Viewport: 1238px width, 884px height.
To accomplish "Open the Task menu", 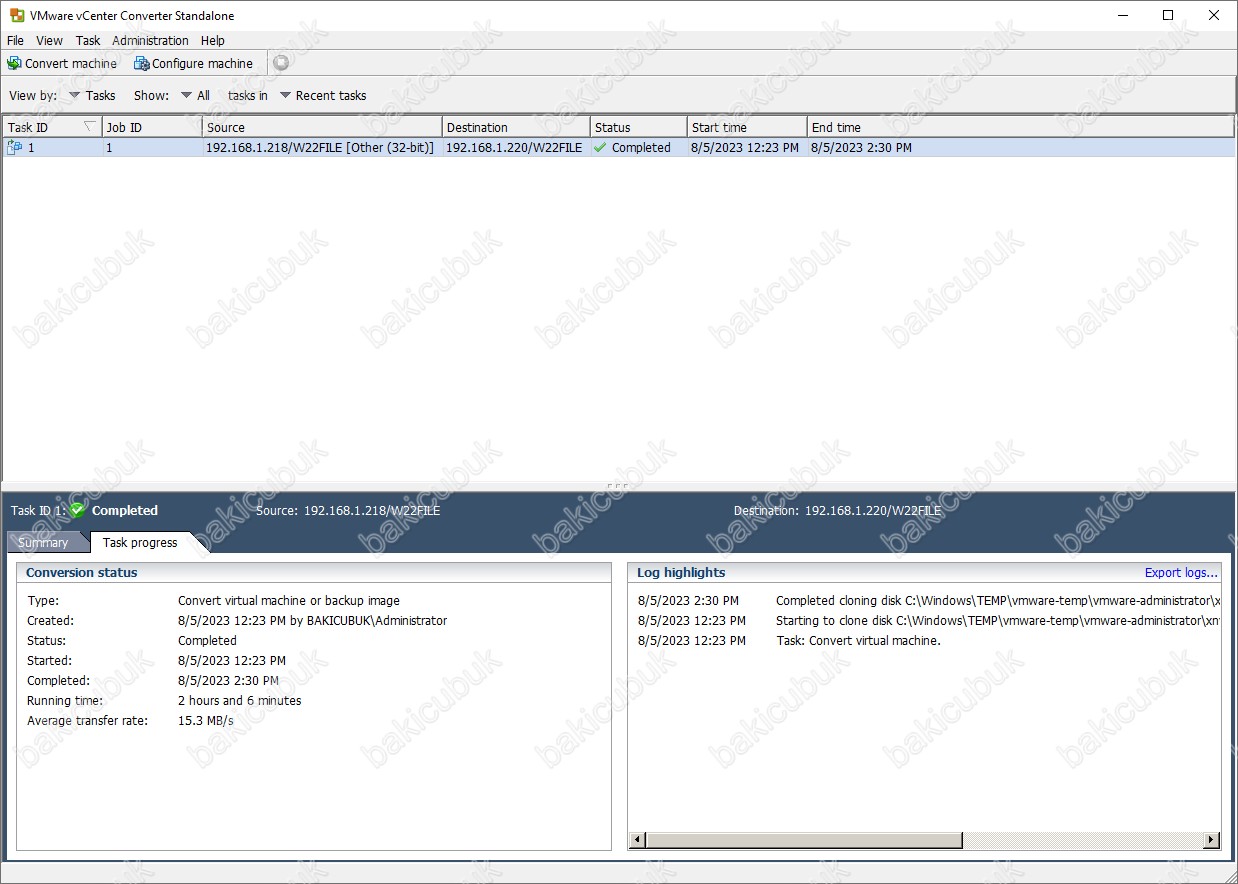I will [88, 40].
